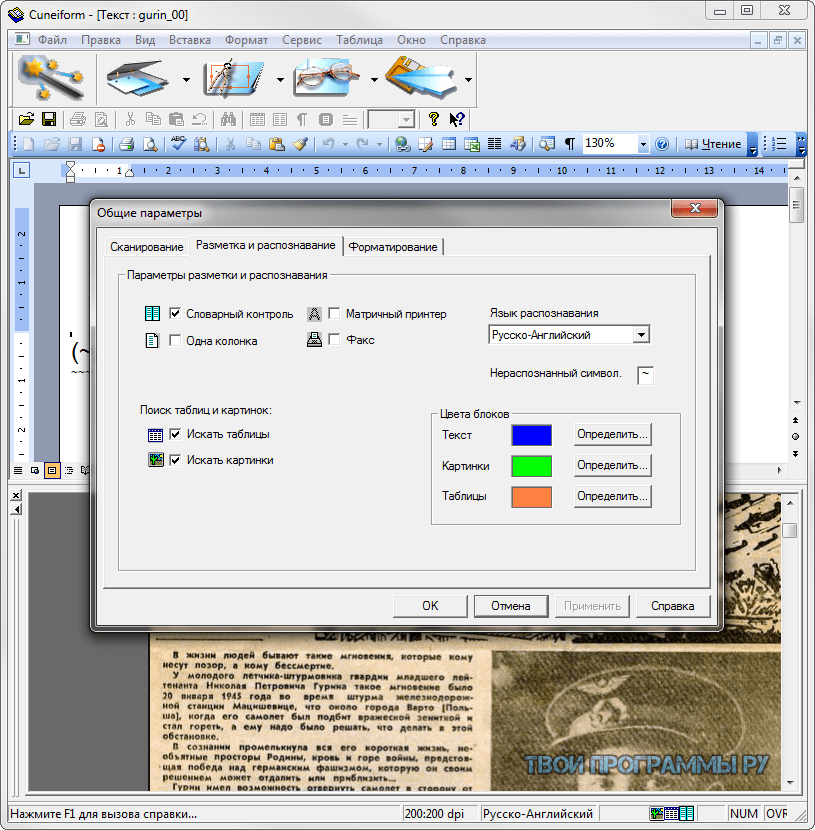815x830 pixels.
Task: Expand the undo history dropdown arrow
Action: pyautogui.click(x=345, y=144)
